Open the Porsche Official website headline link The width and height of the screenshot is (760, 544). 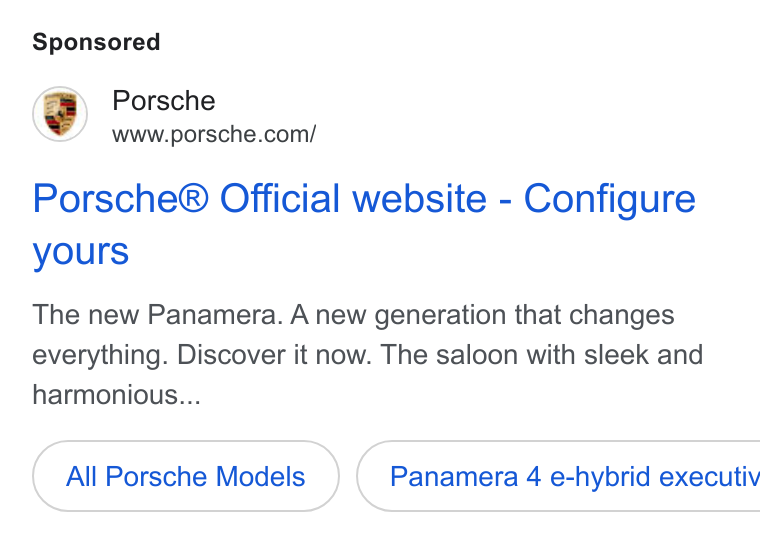click(364, 224)
